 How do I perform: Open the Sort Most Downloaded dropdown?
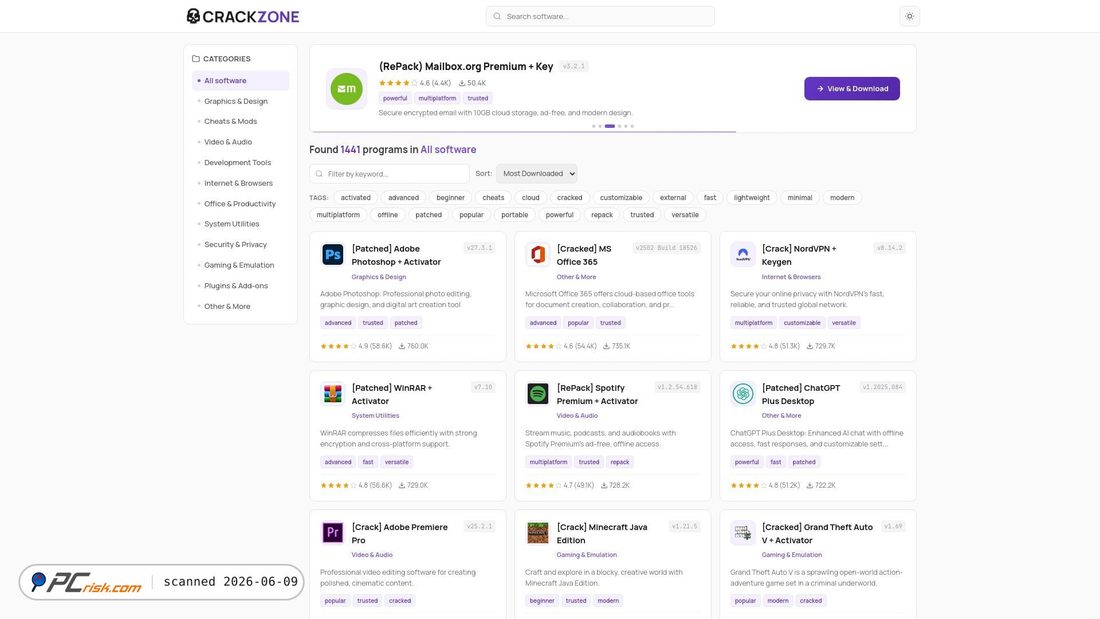(x=537, y=173)
